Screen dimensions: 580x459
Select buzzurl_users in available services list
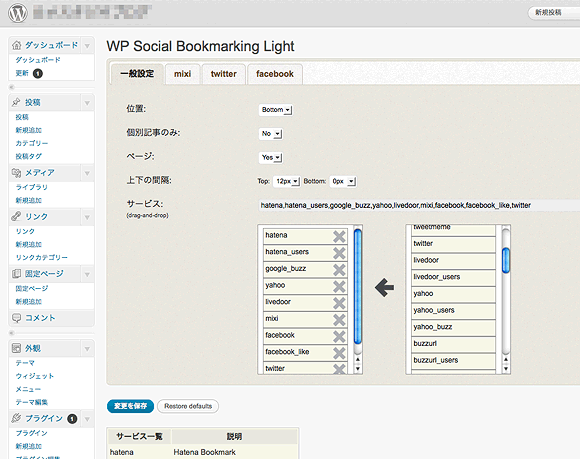click(x=453, y=361)
